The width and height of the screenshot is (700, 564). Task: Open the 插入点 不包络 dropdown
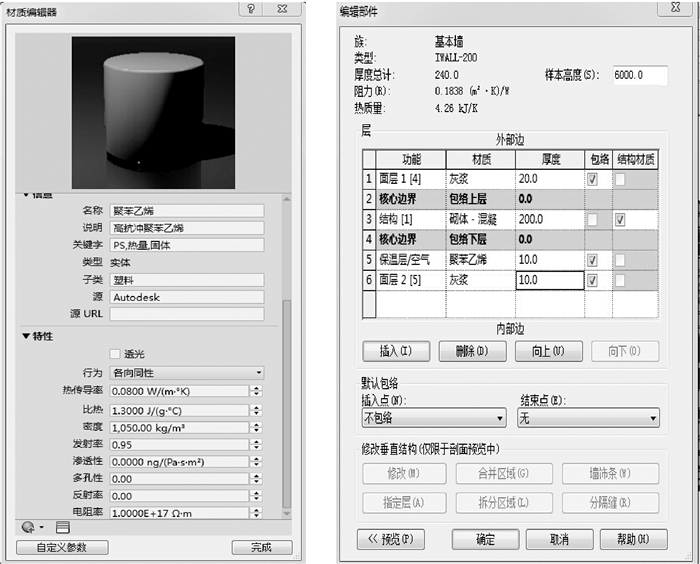(434, 418)
